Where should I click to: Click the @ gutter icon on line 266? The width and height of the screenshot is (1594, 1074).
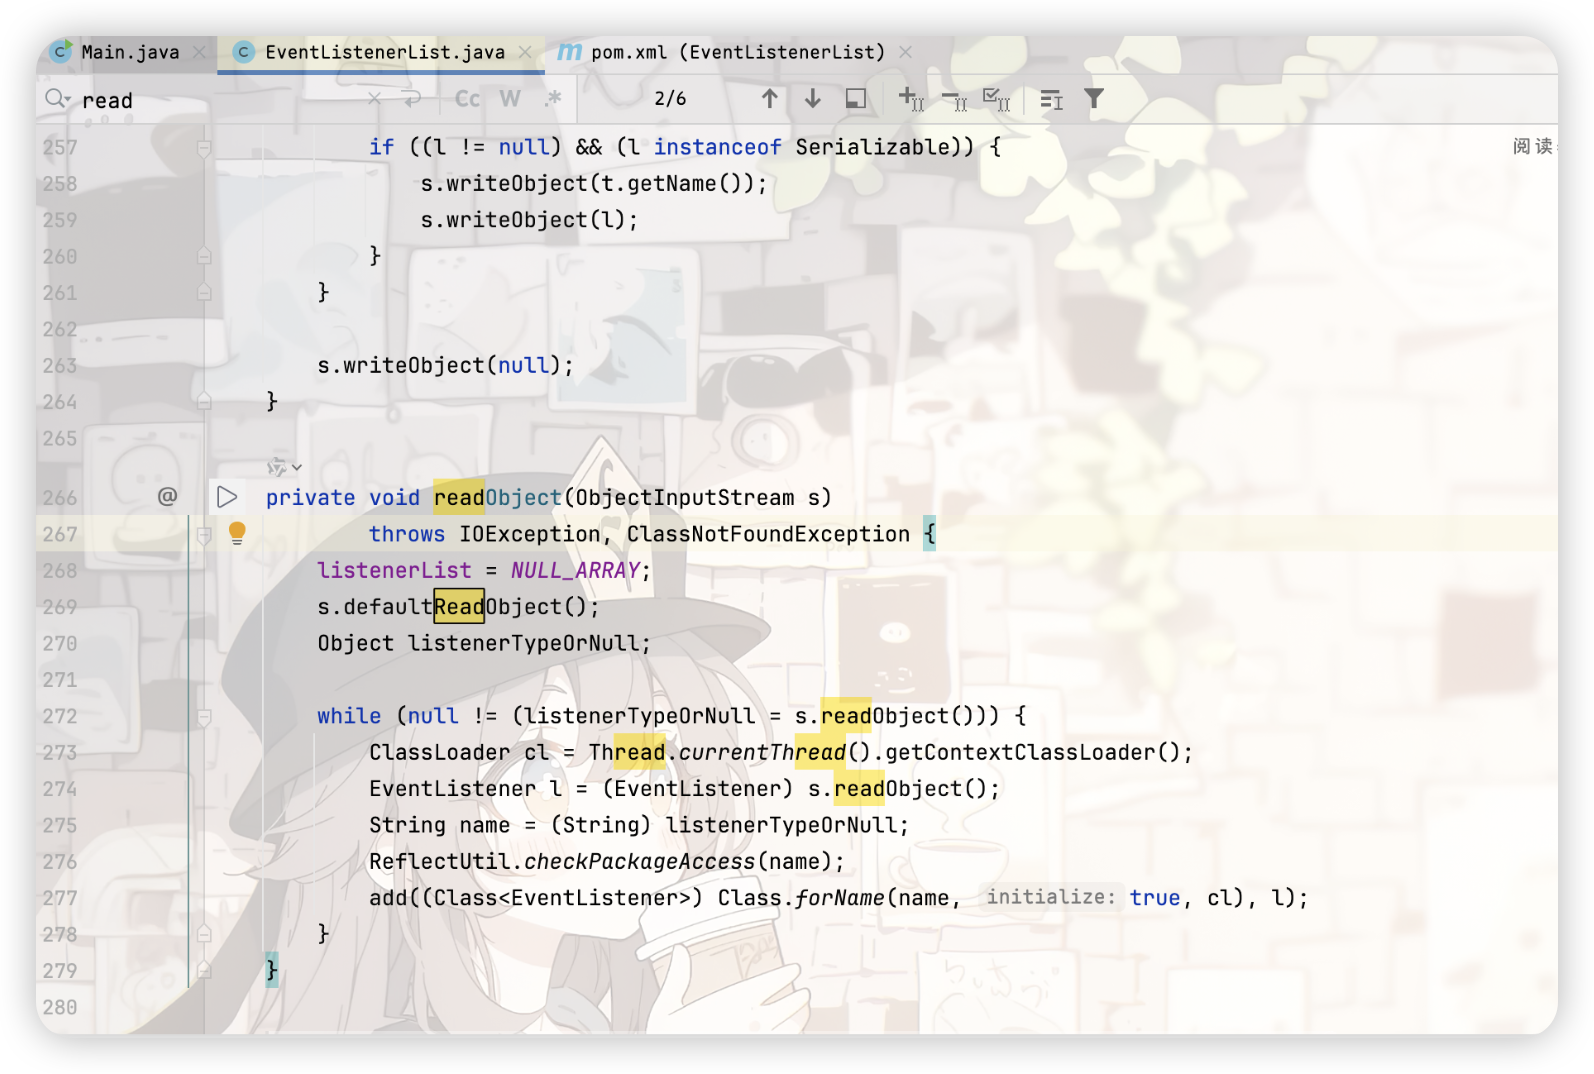pyautogui.click(x=167, y=496)
